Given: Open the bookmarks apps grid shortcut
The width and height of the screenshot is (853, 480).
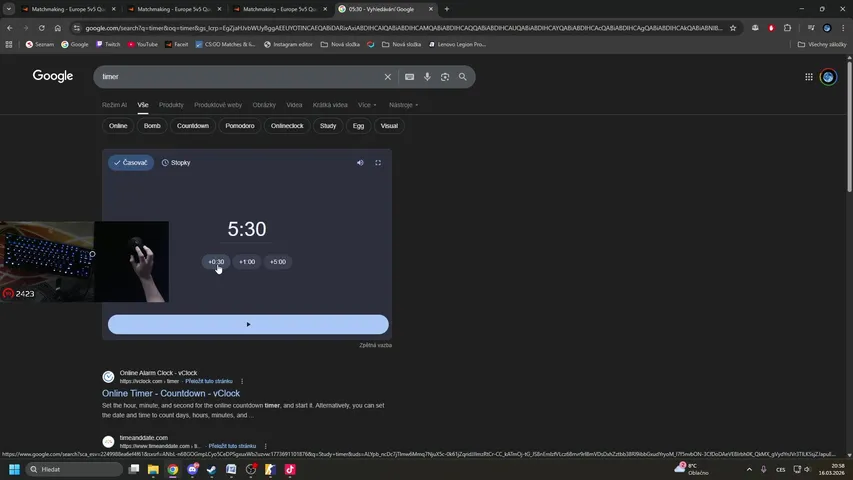Looking at the screenshot, I should [x=9, y=45].
